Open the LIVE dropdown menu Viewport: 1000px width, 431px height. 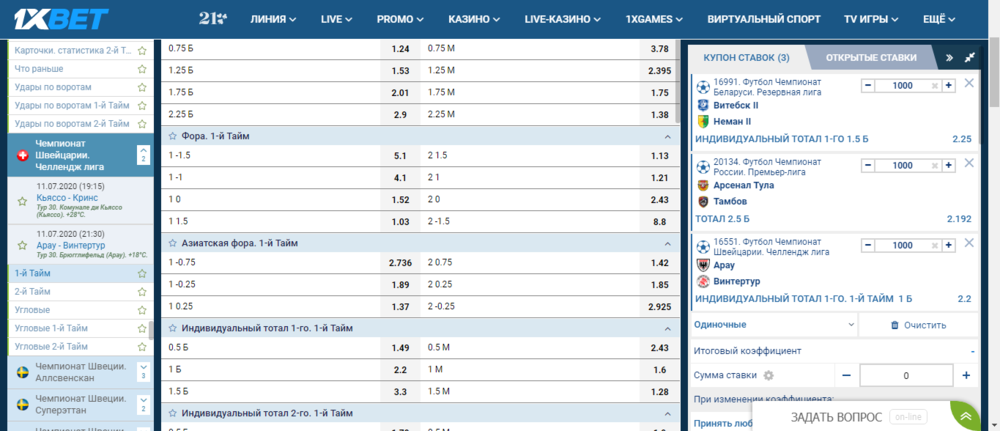click(337, 19)
